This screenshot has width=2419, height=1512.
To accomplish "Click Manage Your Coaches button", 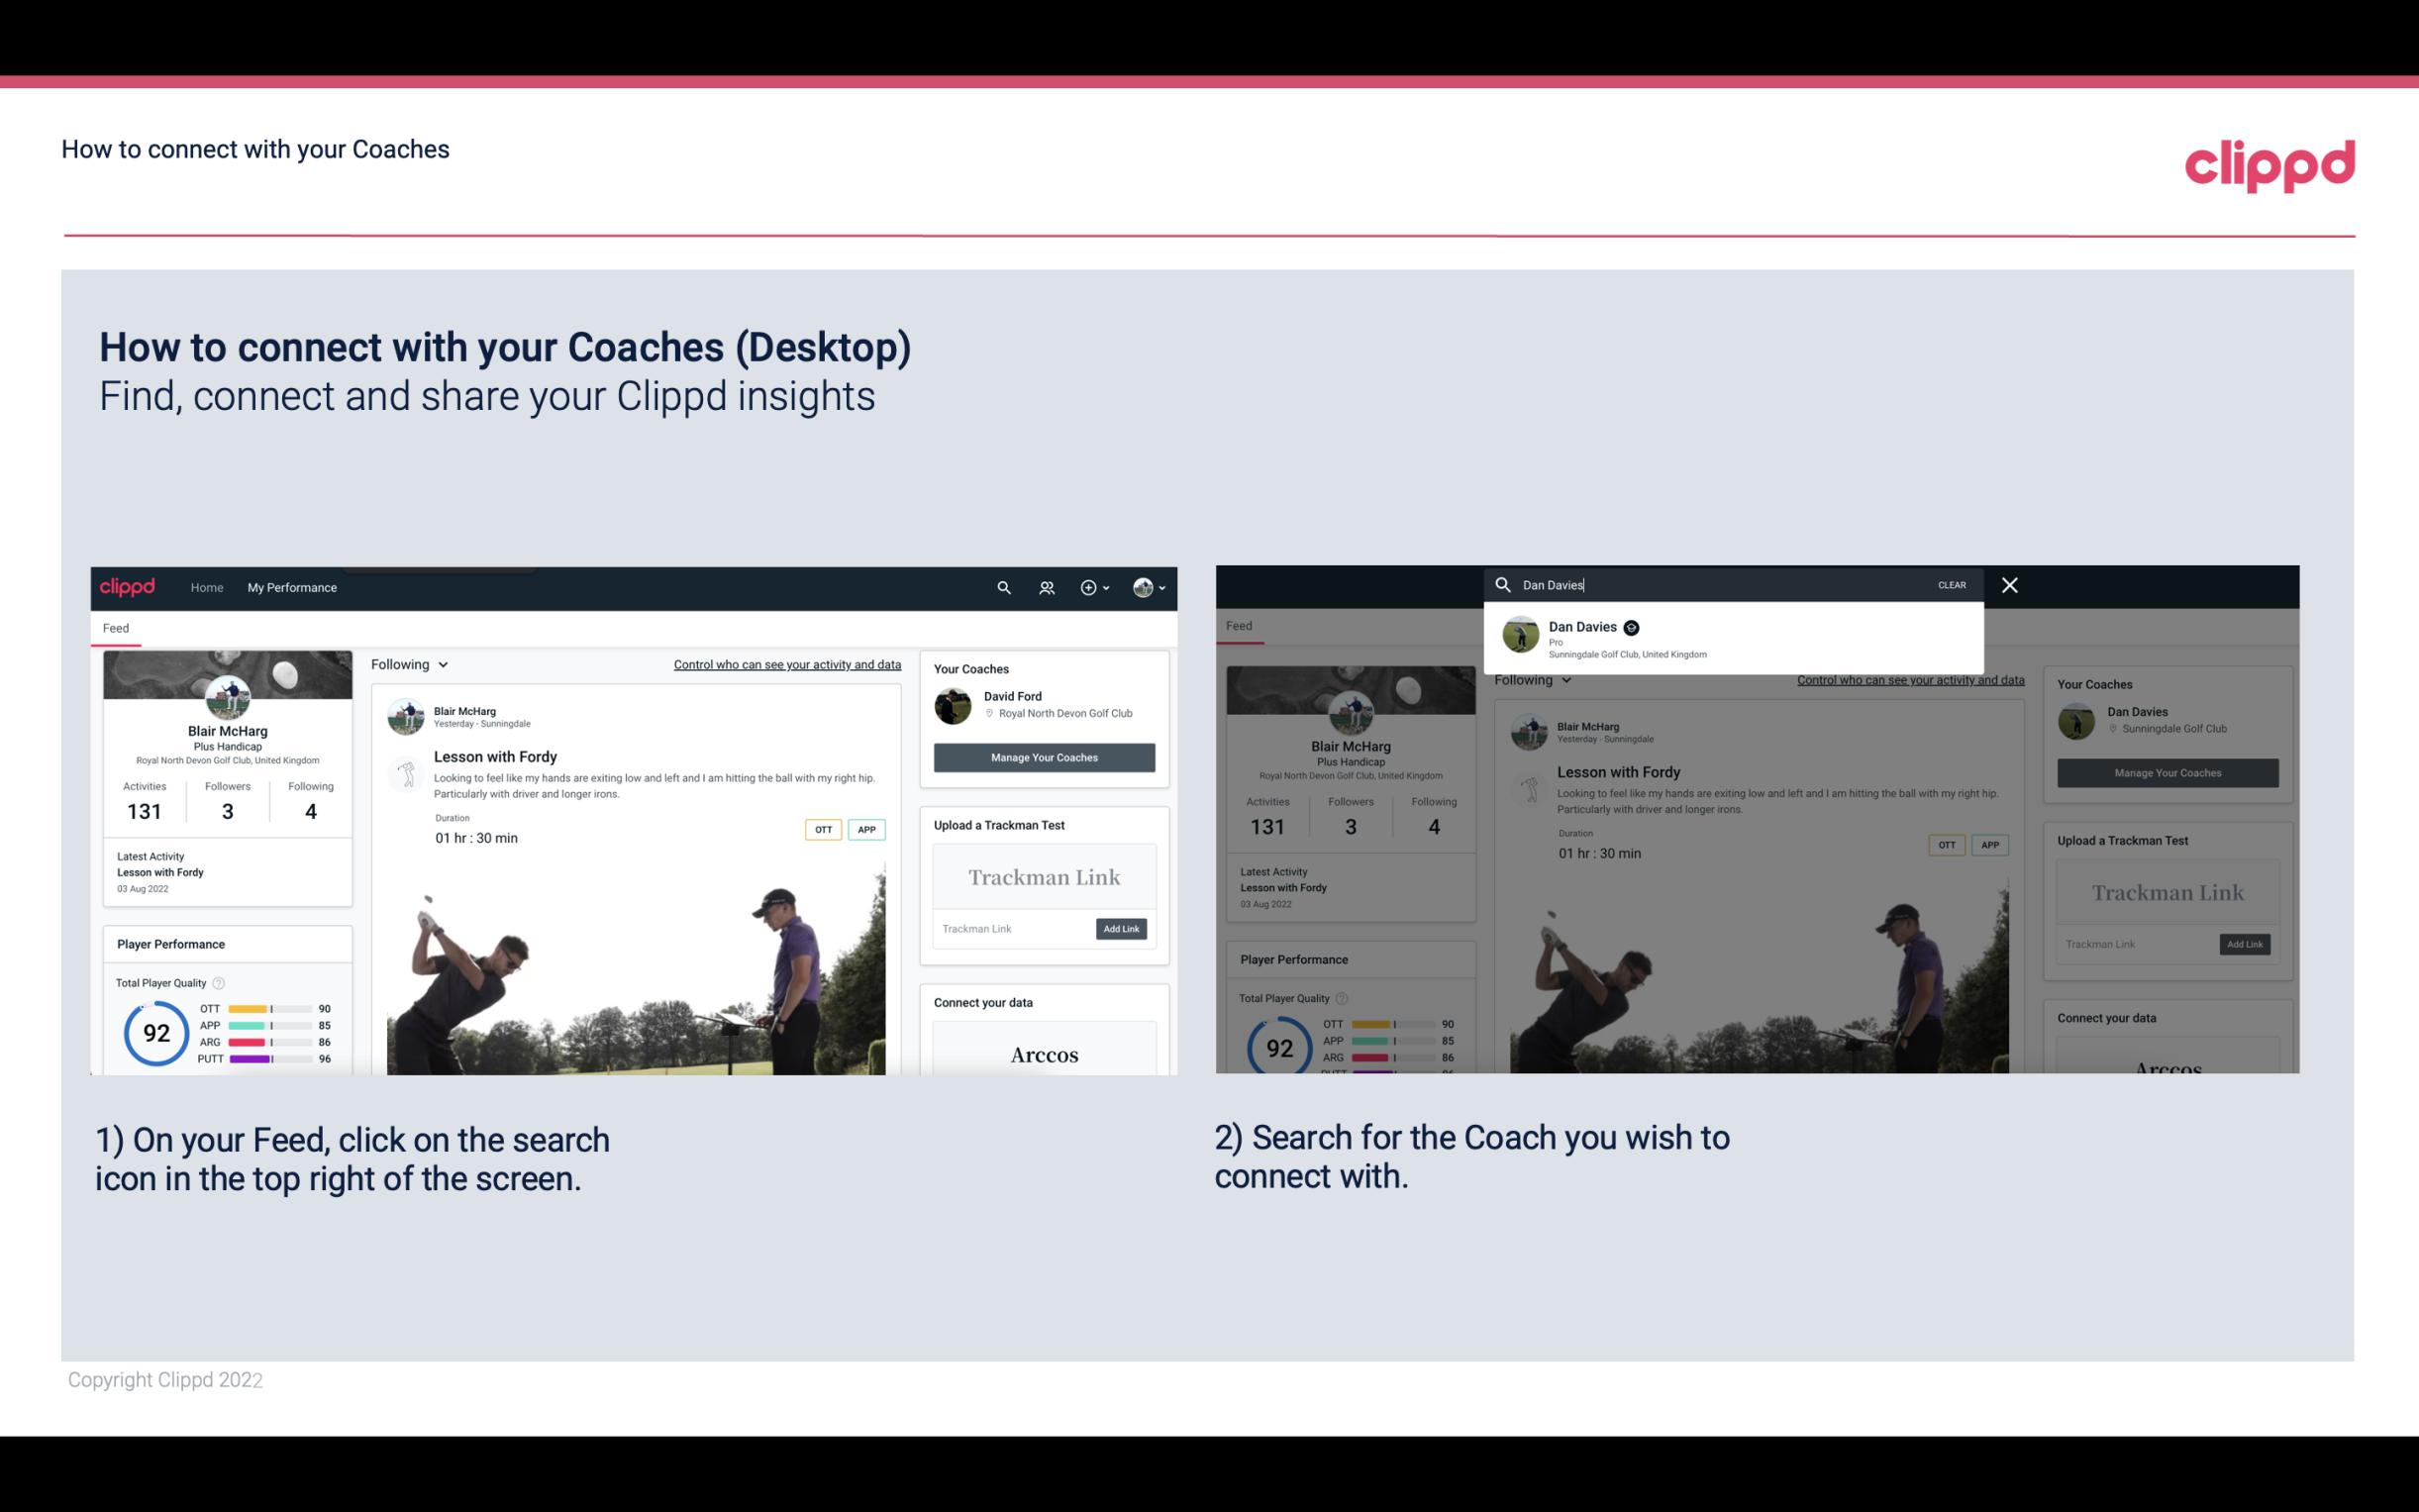I will point(1045,756).
